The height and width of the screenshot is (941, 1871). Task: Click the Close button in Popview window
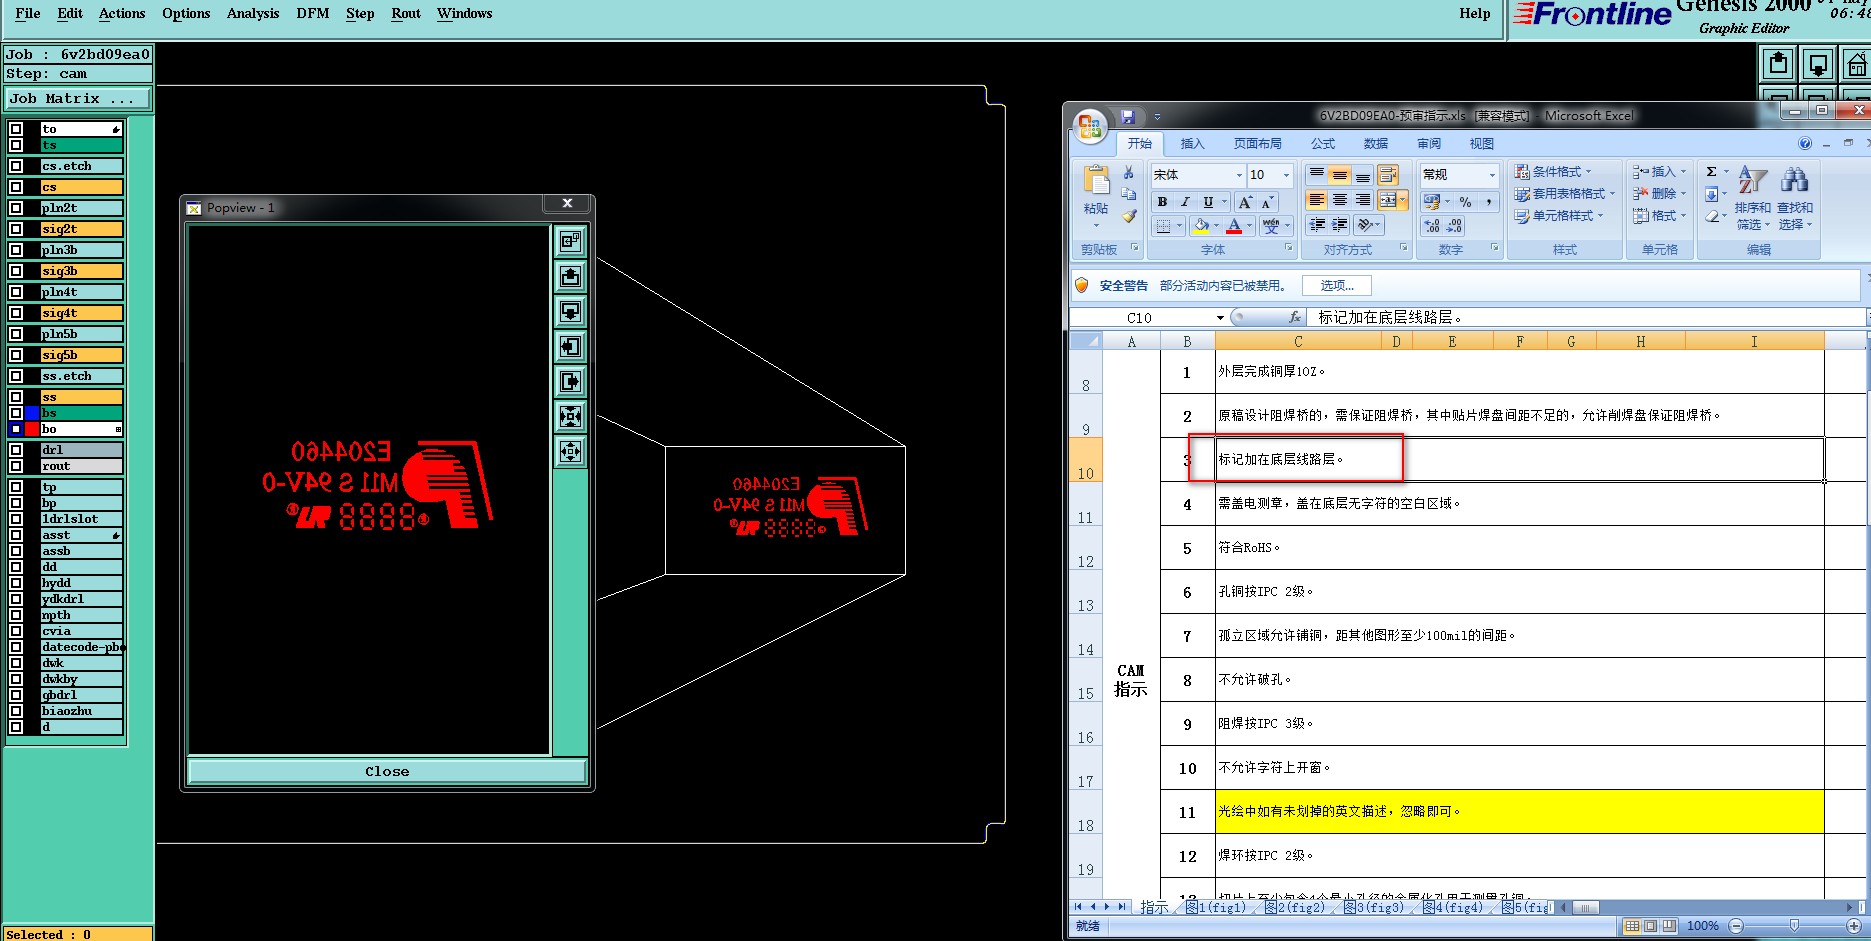coord(387,771)
